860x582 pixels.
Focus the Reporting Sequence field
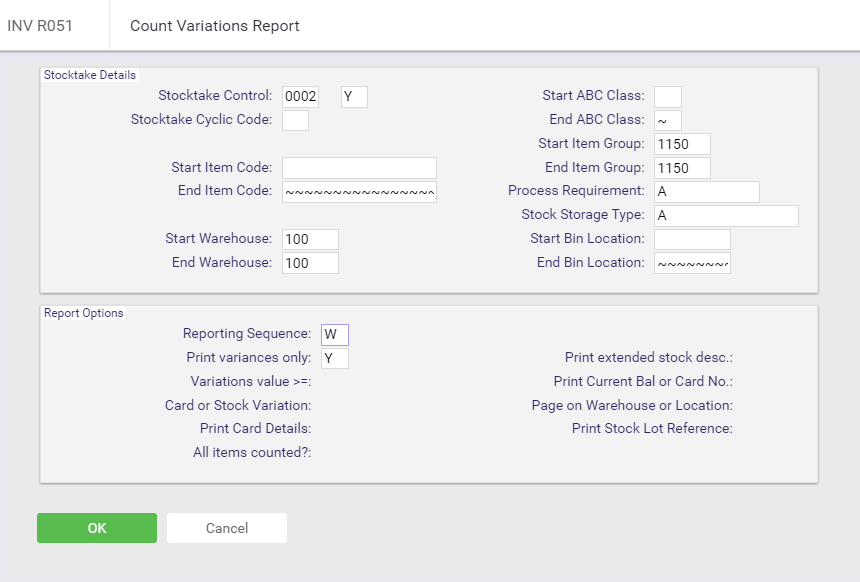(x=335, y=335)
